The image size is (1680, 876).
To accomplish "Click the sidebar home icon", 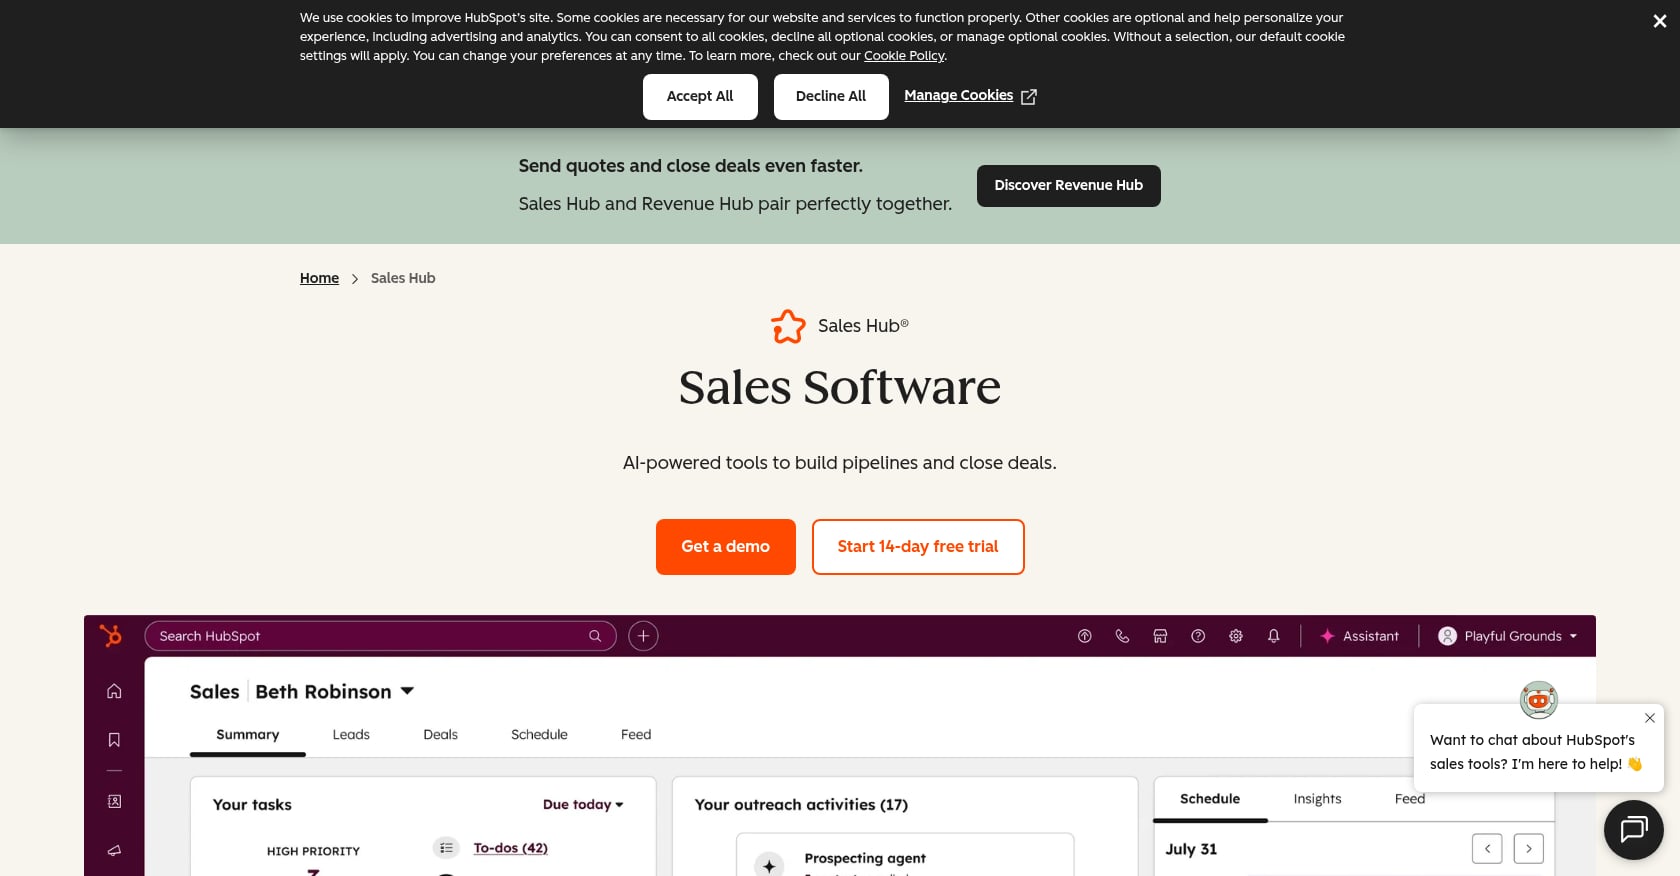I will coord(114,691).
